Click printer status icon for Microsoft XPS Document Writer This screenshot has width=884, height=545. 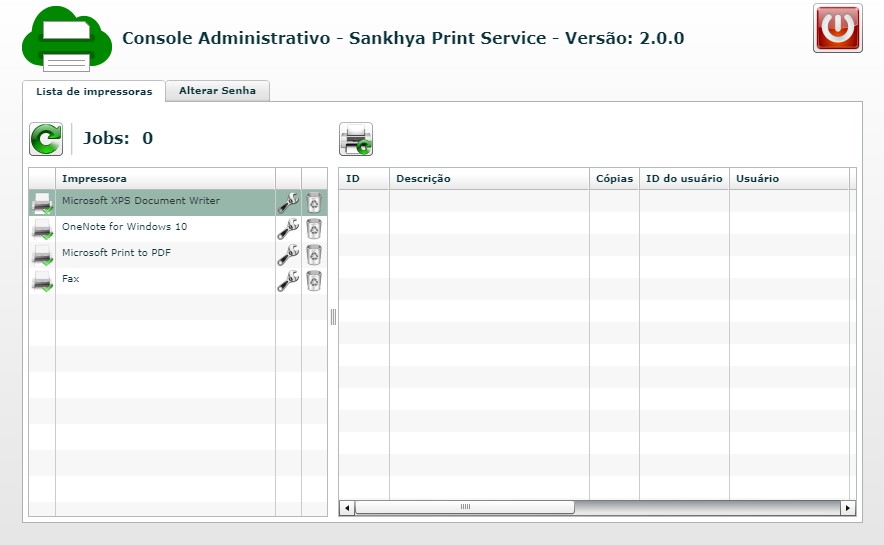(x=42, y=203)
